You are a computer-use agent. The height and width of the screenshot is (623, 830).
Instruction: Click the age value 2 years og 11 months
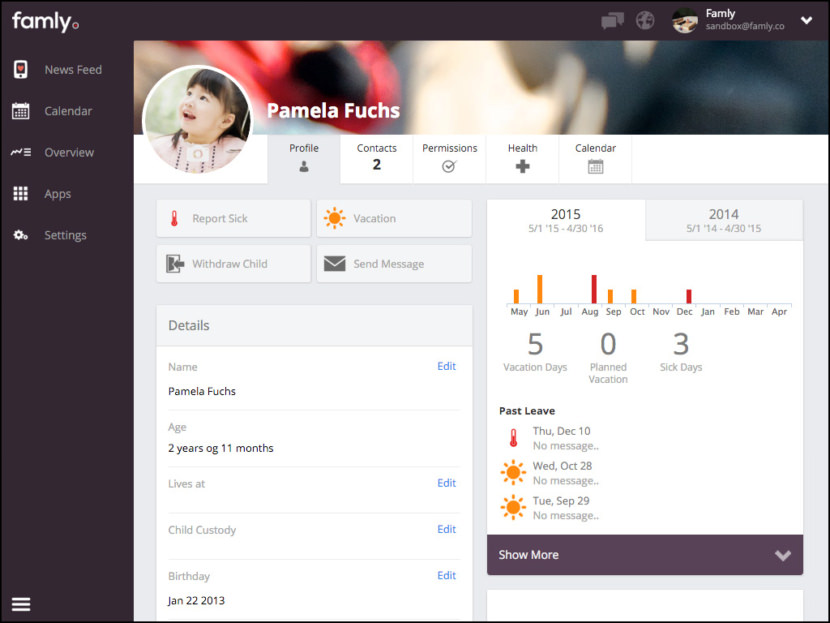pos(221,448)
